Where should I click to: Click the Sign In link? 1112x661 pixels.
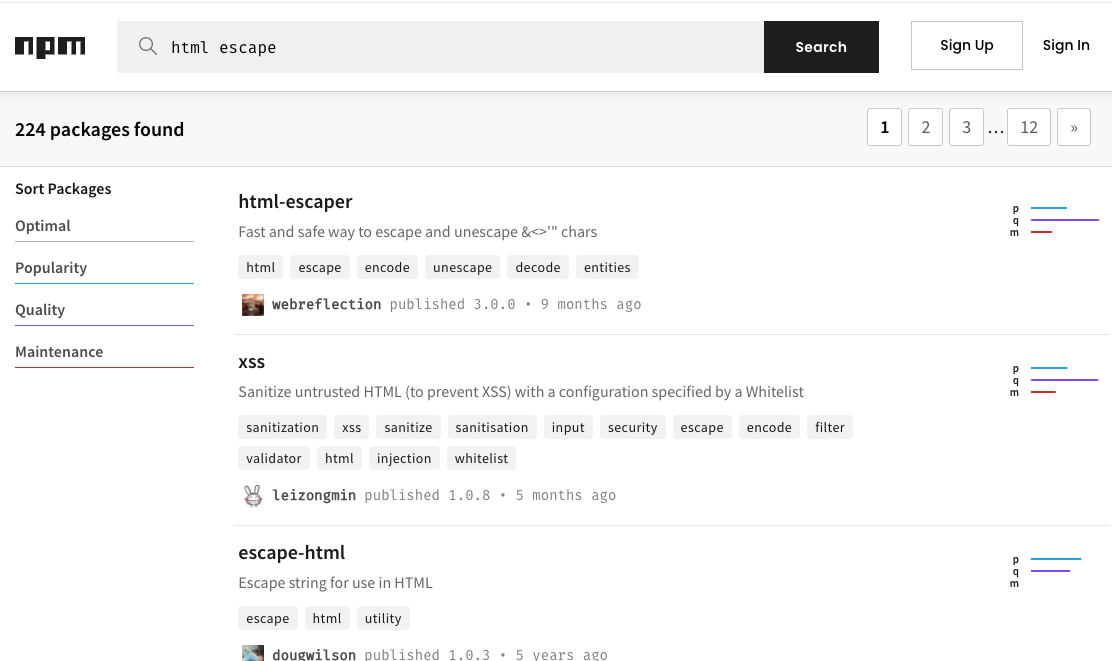tap(1066, 45)
